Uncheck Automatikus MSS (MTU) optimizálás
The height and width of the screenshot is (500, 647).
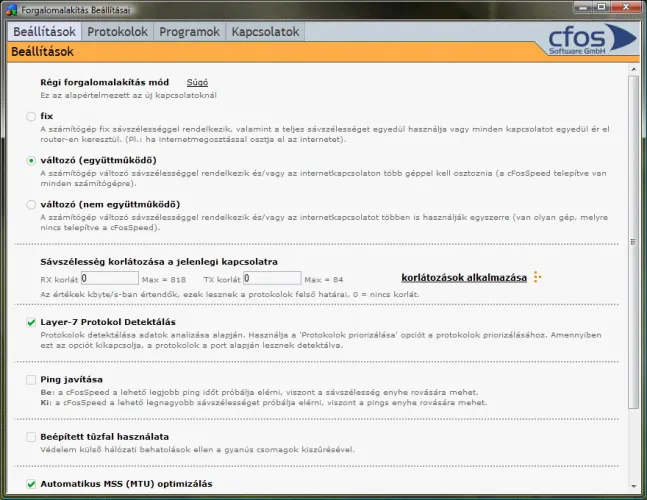click(31, 484)
